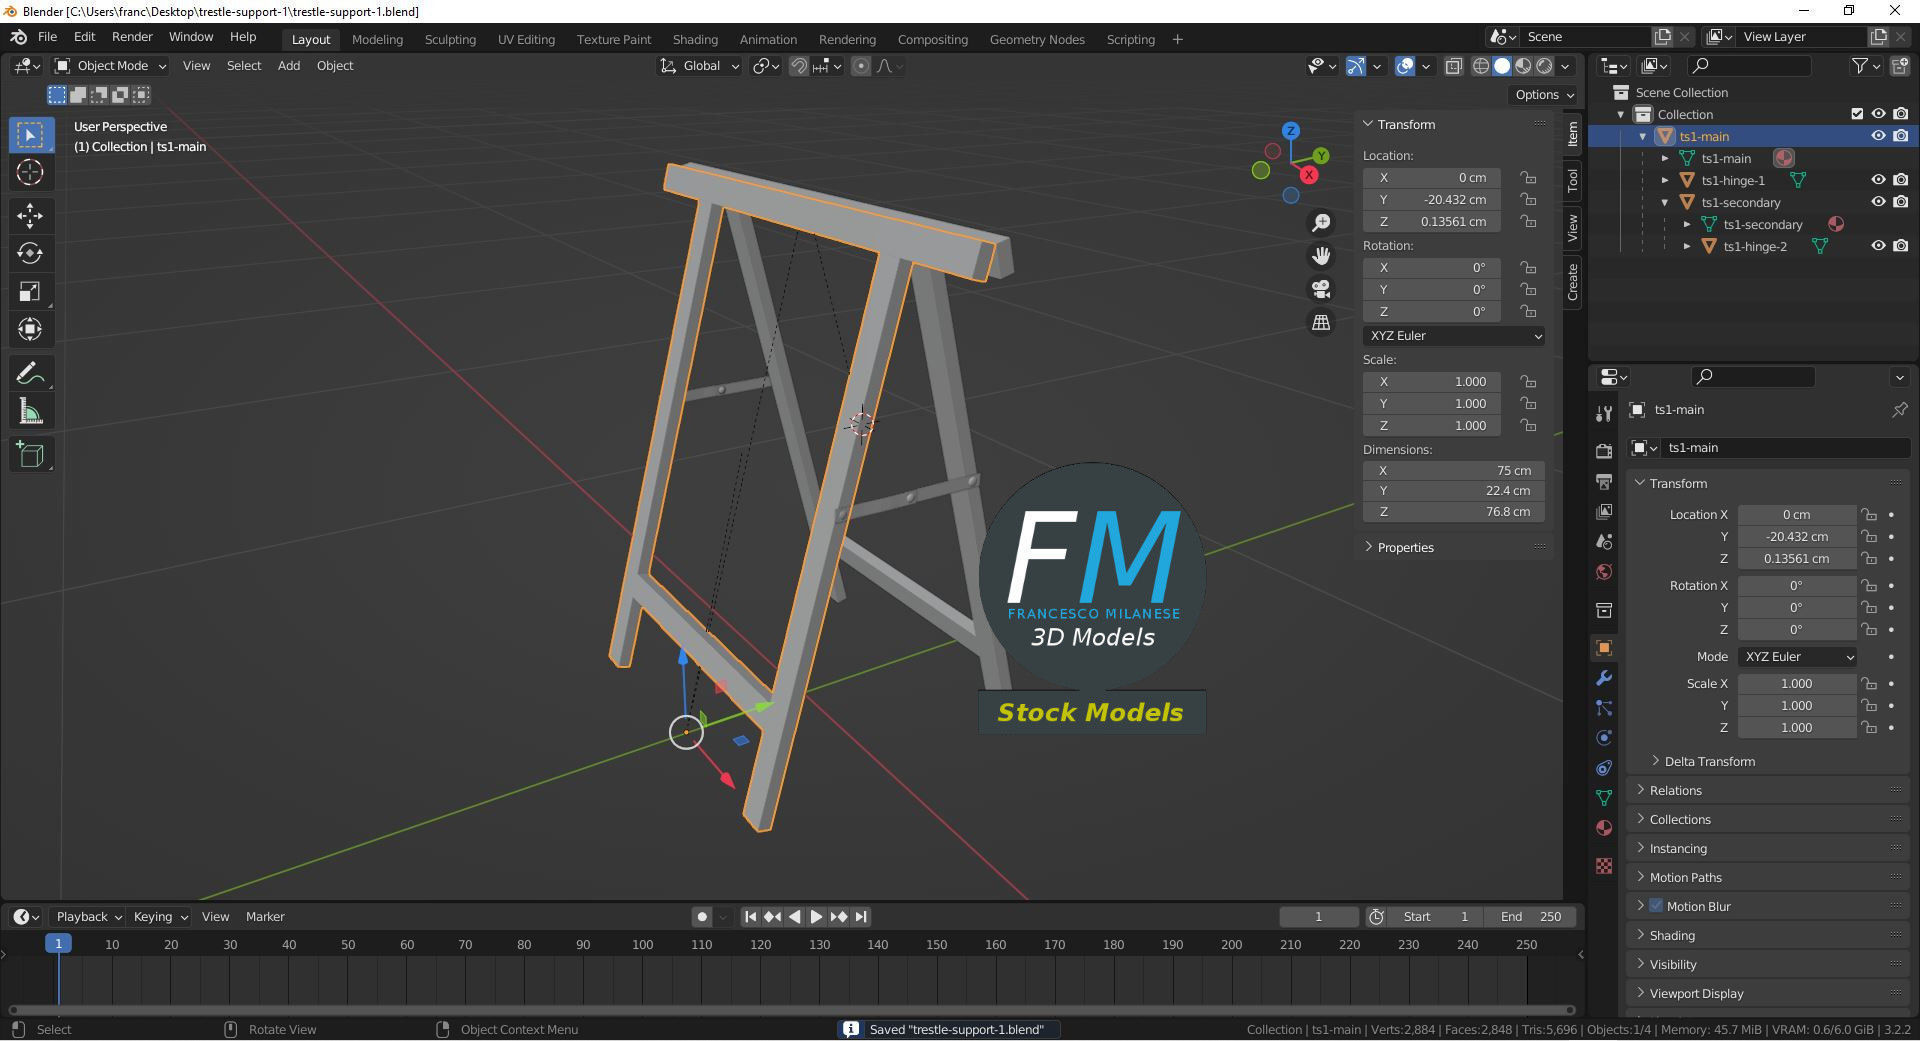
Task: Open Physics properties tab icon
Action: 1604,738
